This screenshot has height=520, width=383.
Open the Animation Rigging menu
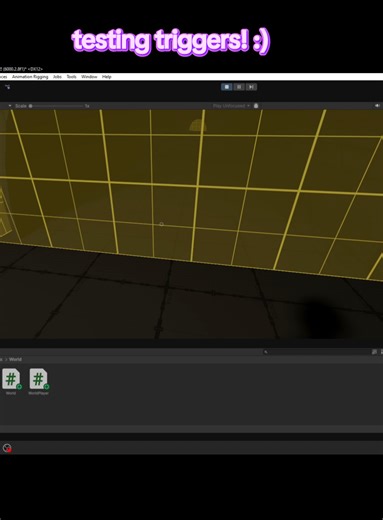click(30, 77)
